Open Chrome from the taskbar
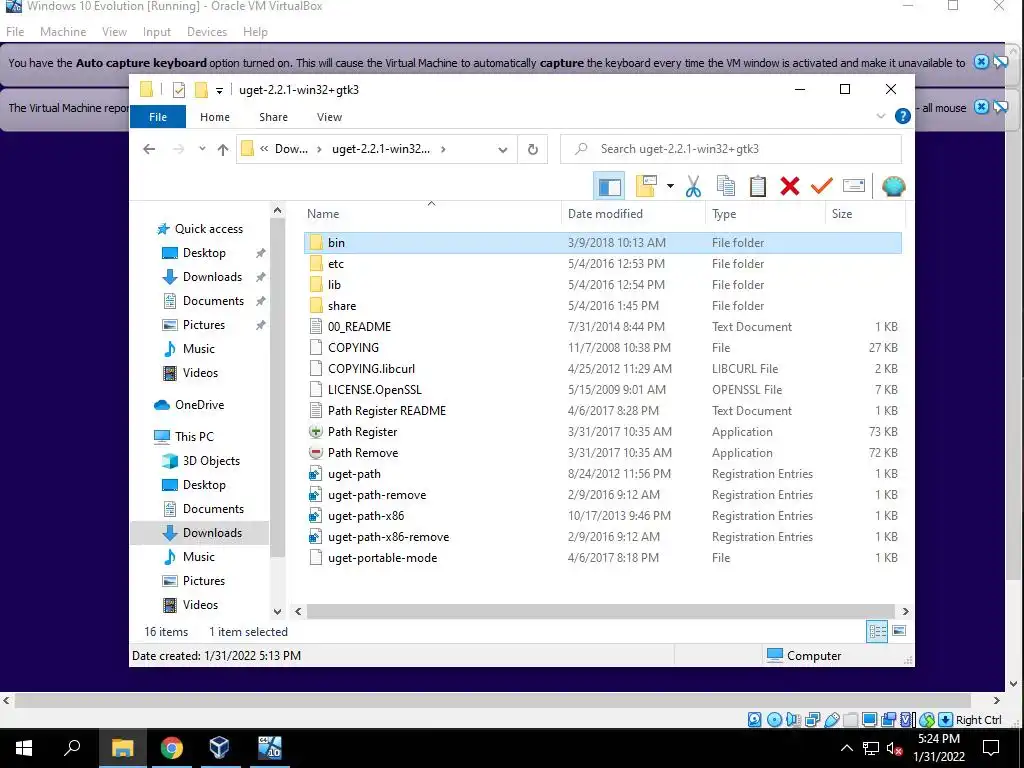 click(x=171, y=748)
